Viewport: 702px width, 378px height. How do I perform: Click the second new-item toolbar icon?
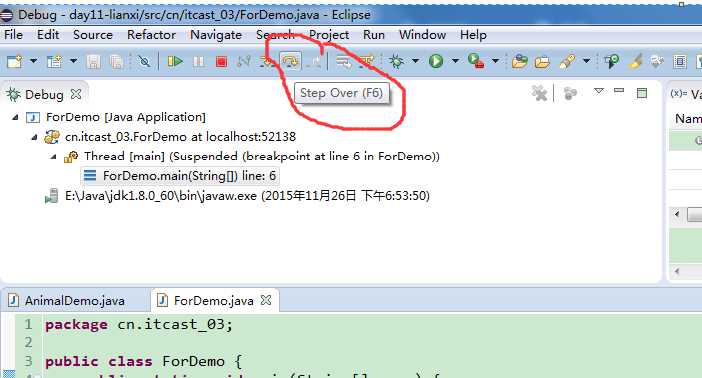pos(54,61)
